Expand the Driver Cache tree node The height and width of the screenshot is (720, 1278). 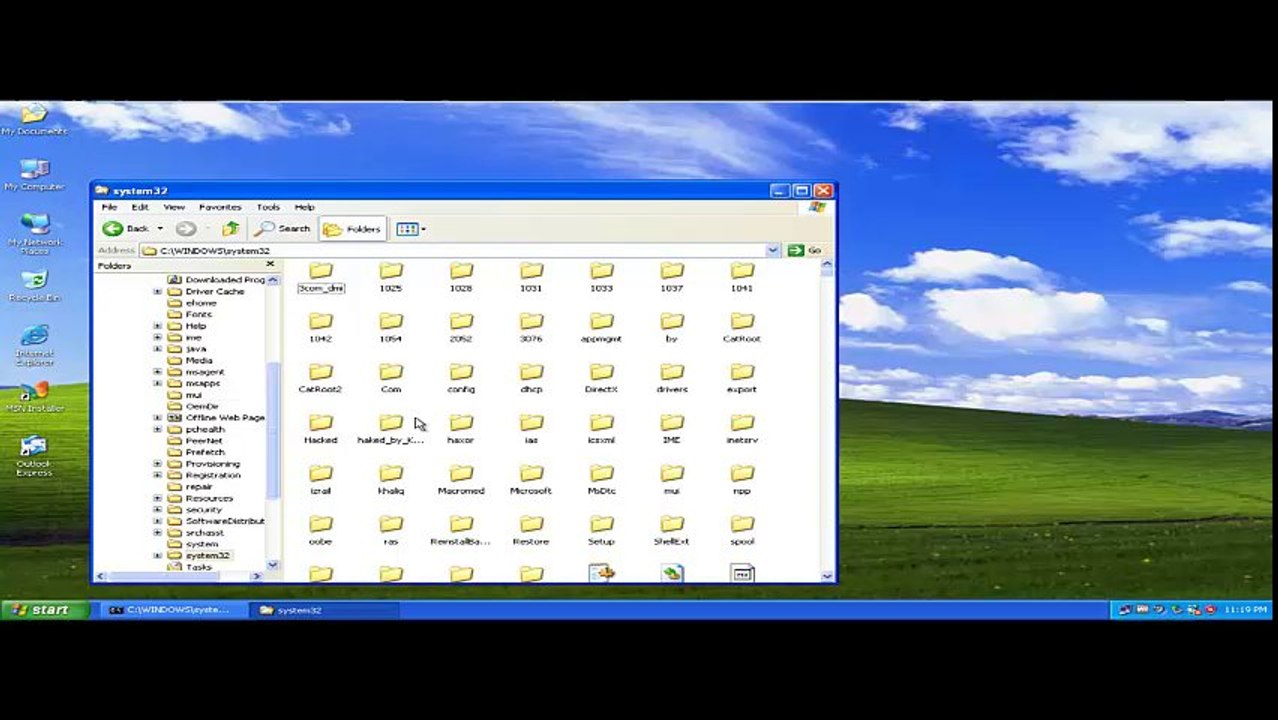click(157, 291)
